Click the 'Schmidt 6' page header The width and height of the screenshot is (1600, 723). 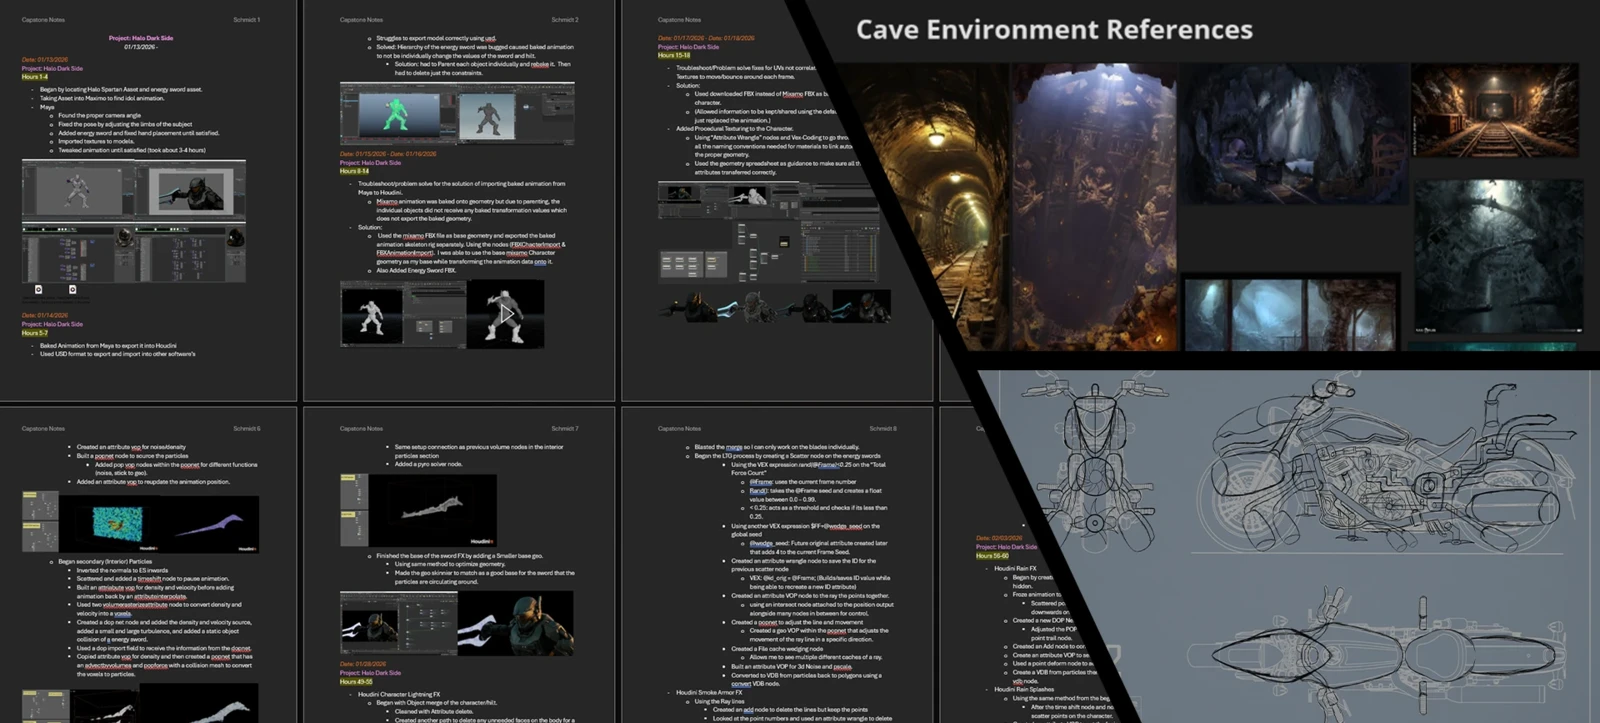coord(246,428)
